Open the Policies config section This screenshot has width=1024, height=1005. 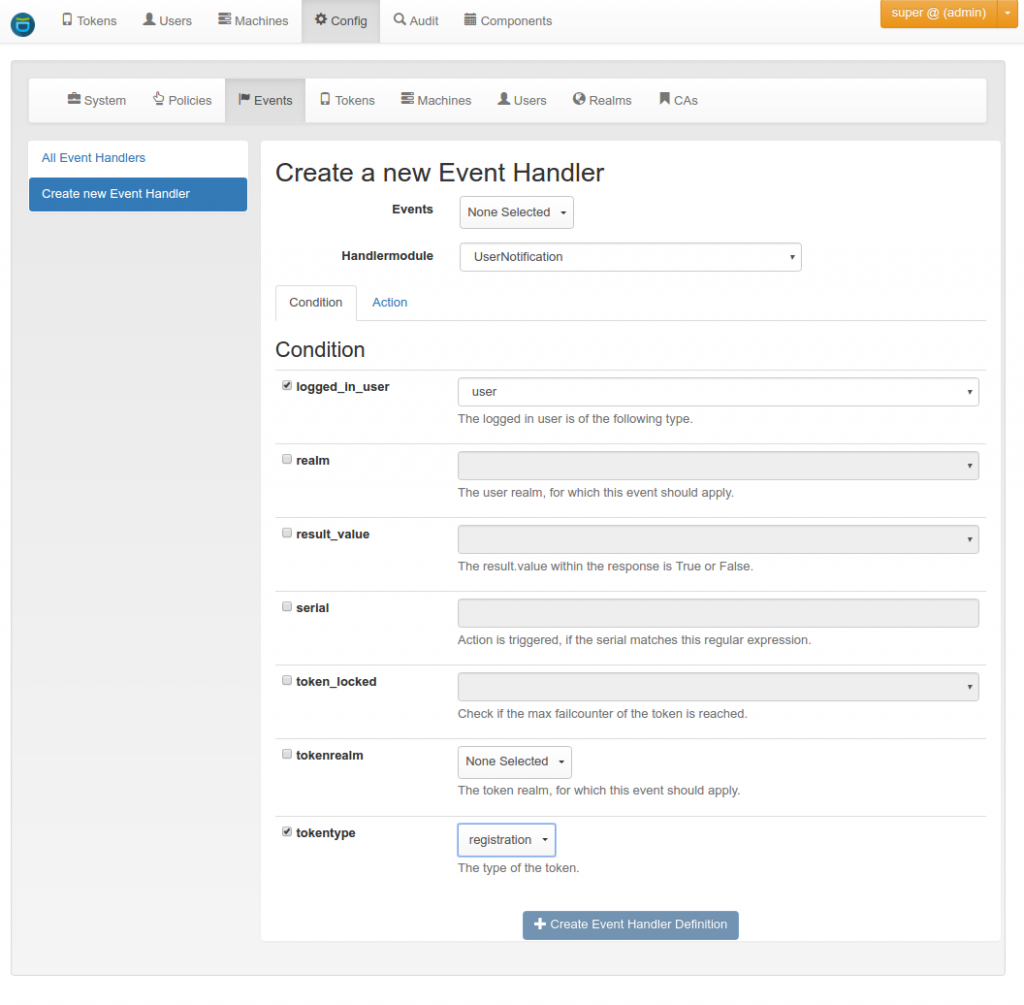(182, 100)
